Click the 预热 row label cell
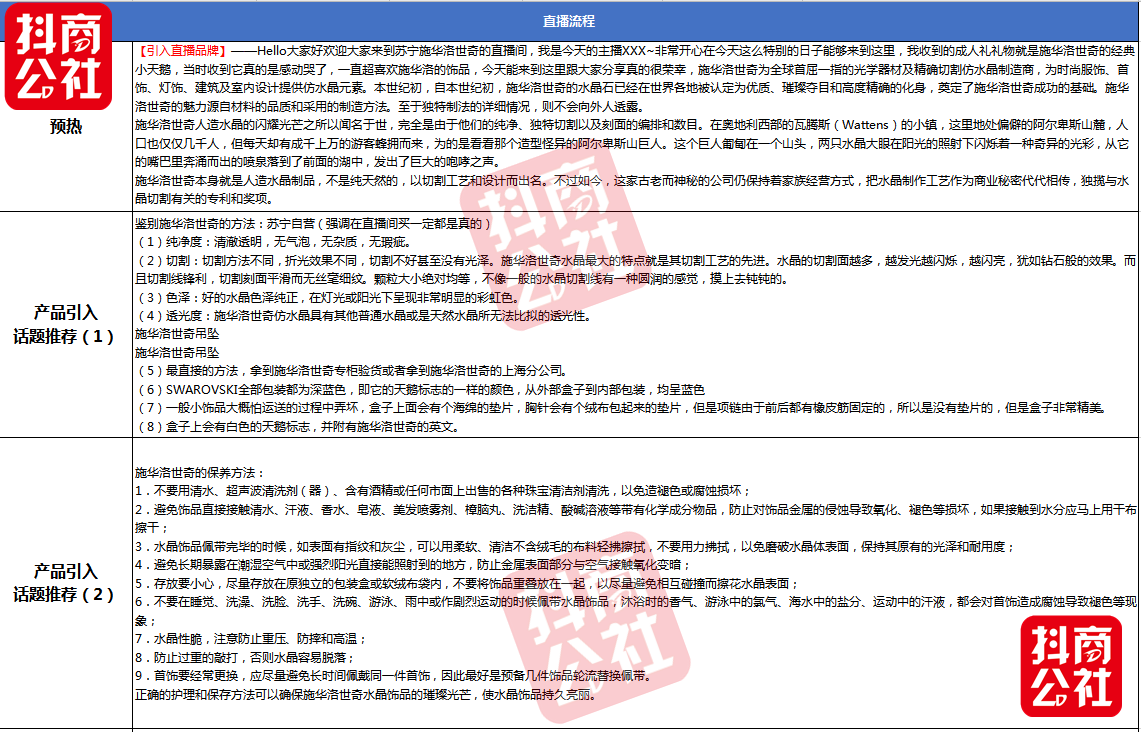This screenshot has width=1141, height=732. 66,126
